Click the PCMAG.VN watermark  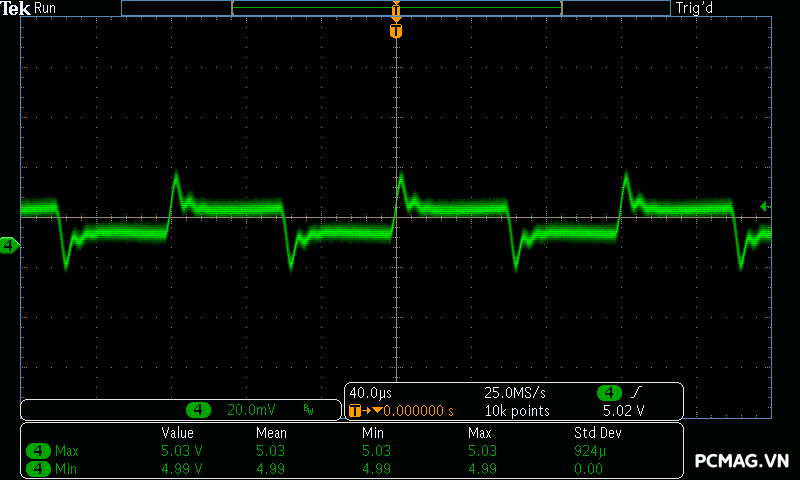click(742, 461)
